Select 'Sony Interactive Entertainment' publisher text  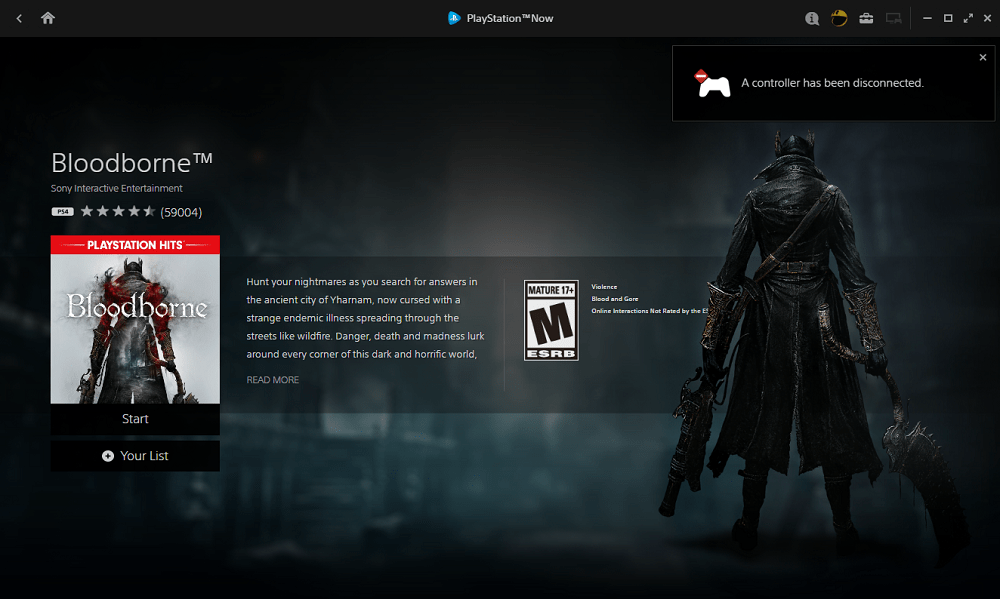point(117,188)
